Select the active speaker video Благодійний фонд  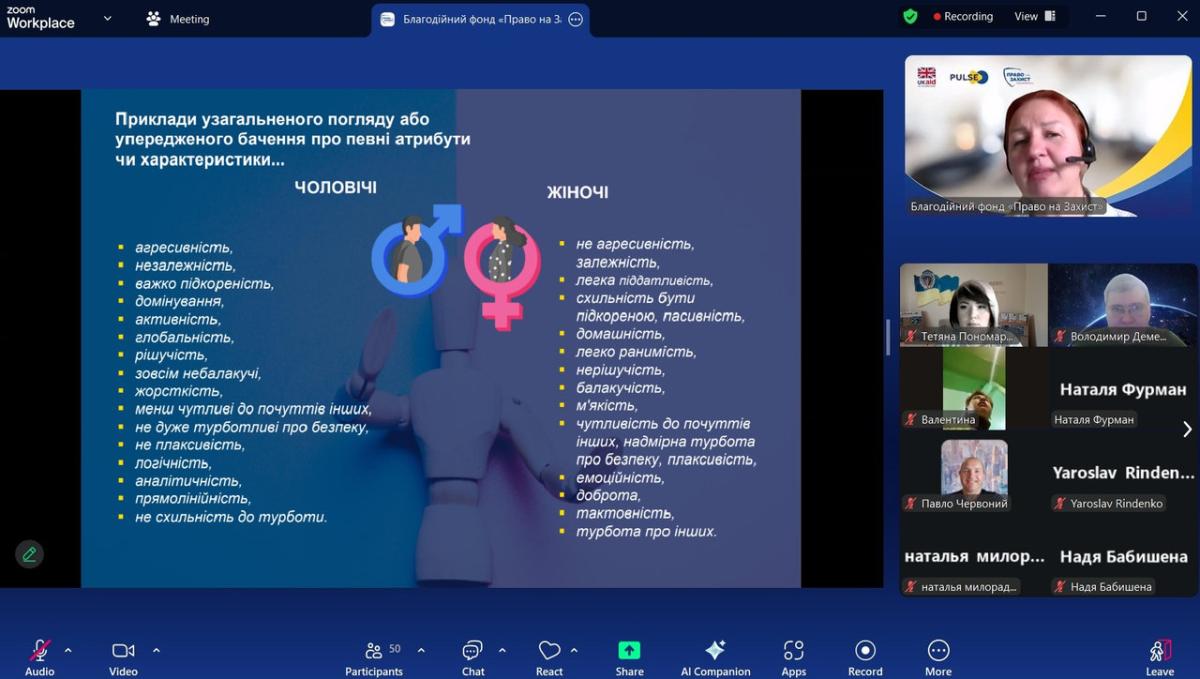[x=1049, y=135]
